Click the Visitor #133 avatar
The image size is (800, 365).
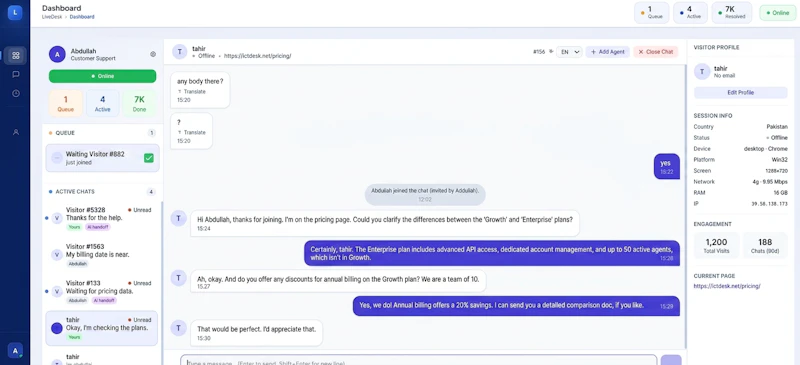[57, 291]
